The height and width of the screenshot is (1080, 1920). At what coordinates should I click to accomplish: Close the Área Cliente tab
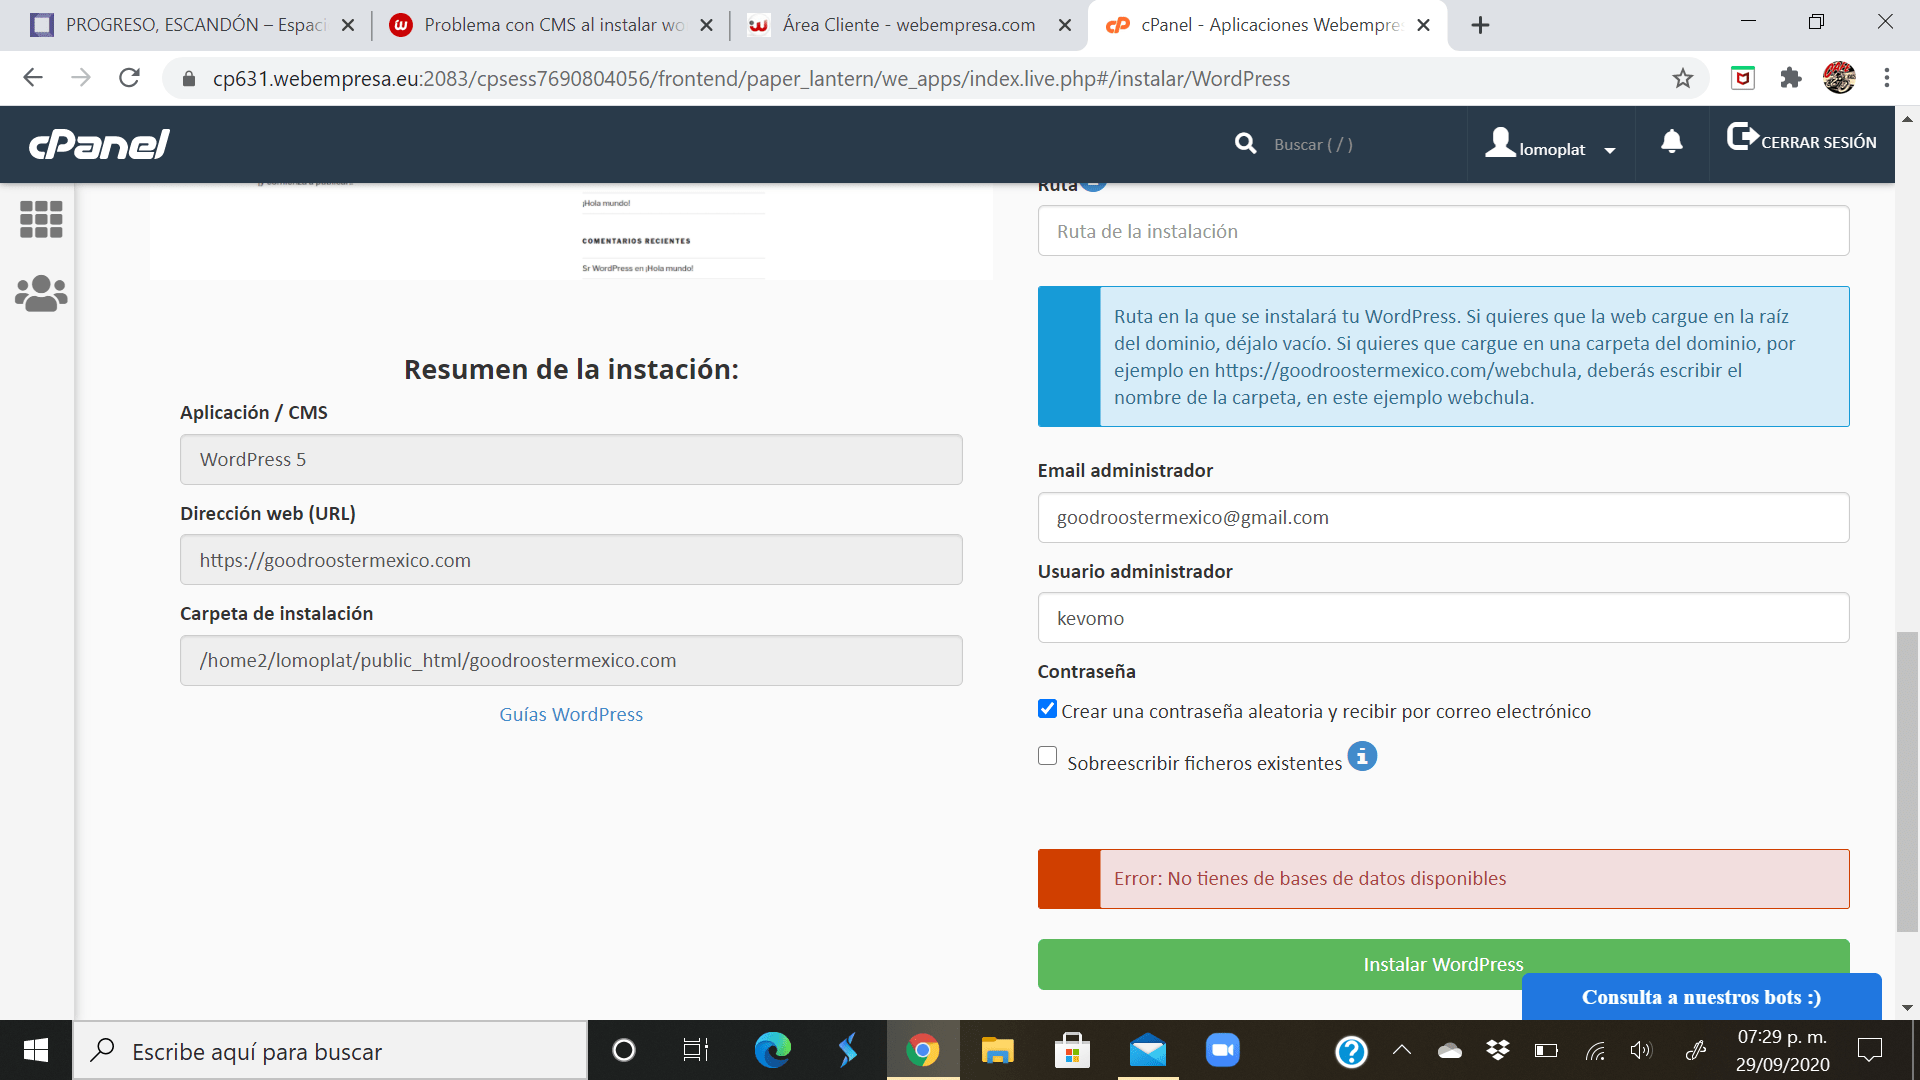point(1065,25)
